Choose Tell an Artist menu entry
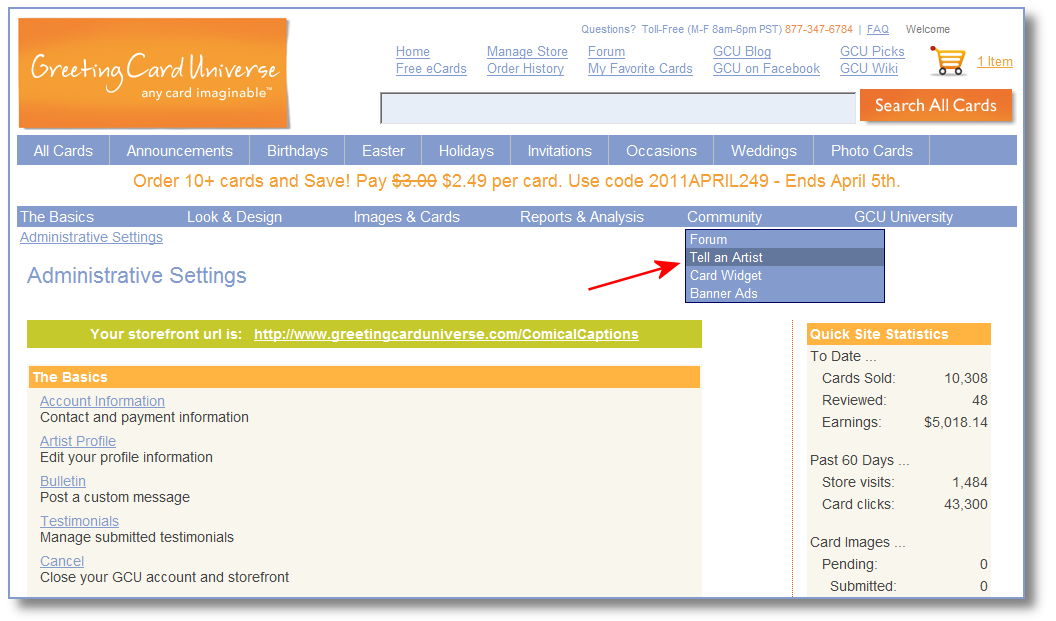 pyautogui.click(x=785, y=257)
